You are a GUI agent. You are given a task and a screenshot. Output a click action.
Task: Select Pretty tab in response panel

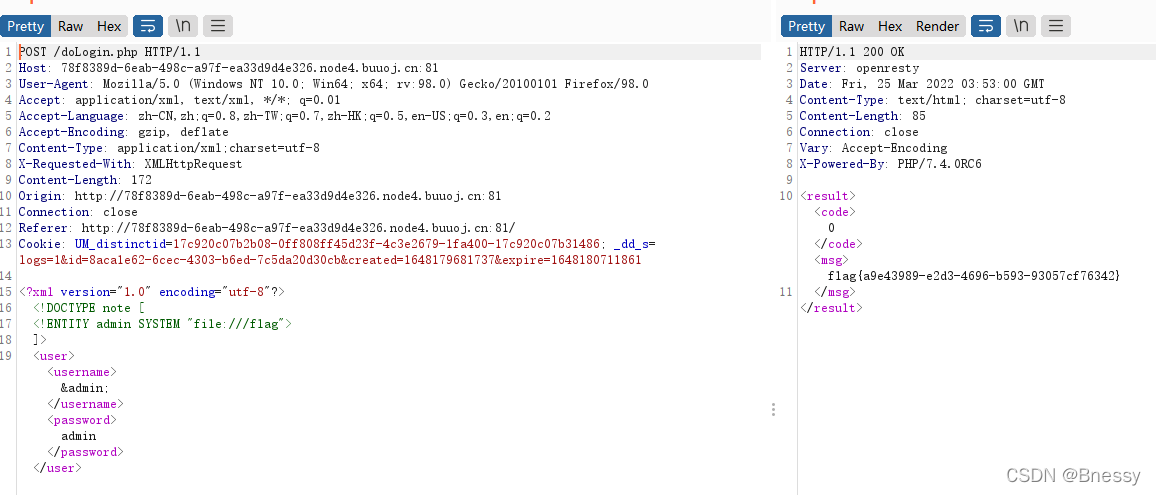807,26
